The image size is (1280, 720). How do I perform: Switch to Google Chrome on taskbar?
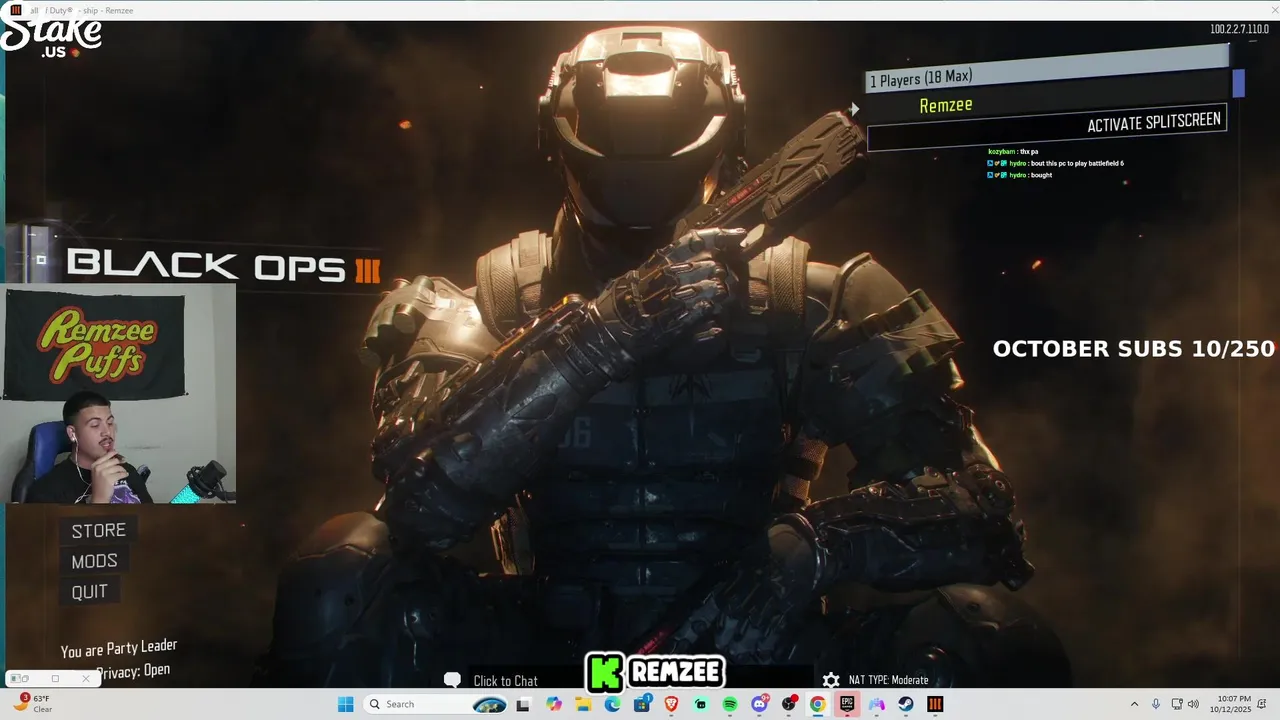tap(818, 704)
